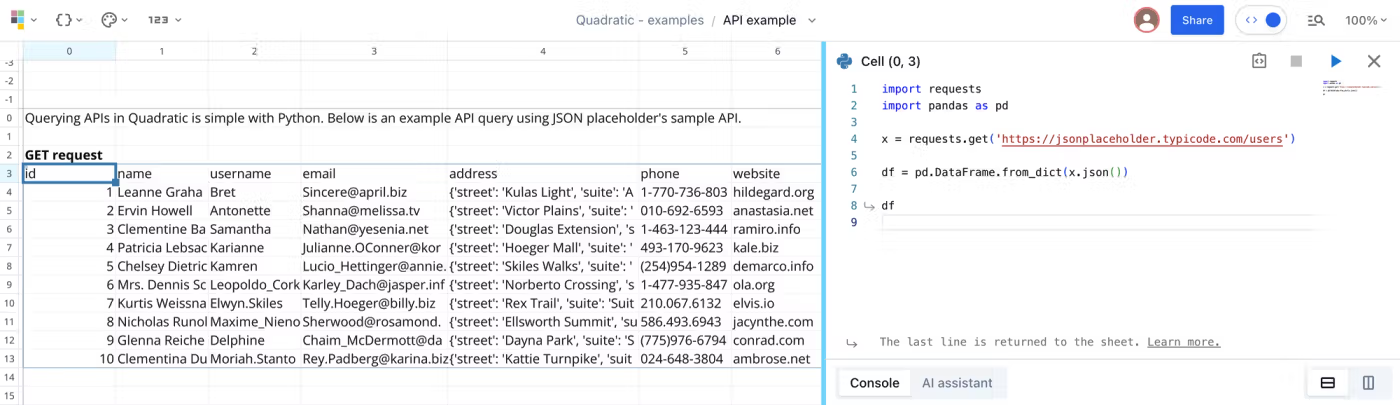Select the 'Elwyn.Skiles' username cell

click(x=254, y=303)
